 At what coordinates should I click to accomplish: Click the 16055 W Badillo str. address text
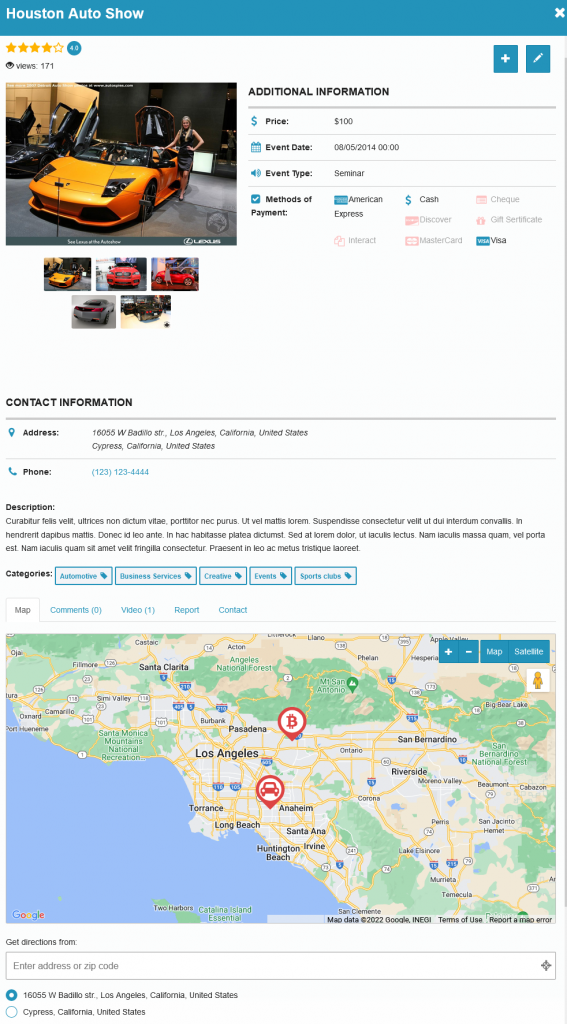pyautogui.click(x=200, y=432)
